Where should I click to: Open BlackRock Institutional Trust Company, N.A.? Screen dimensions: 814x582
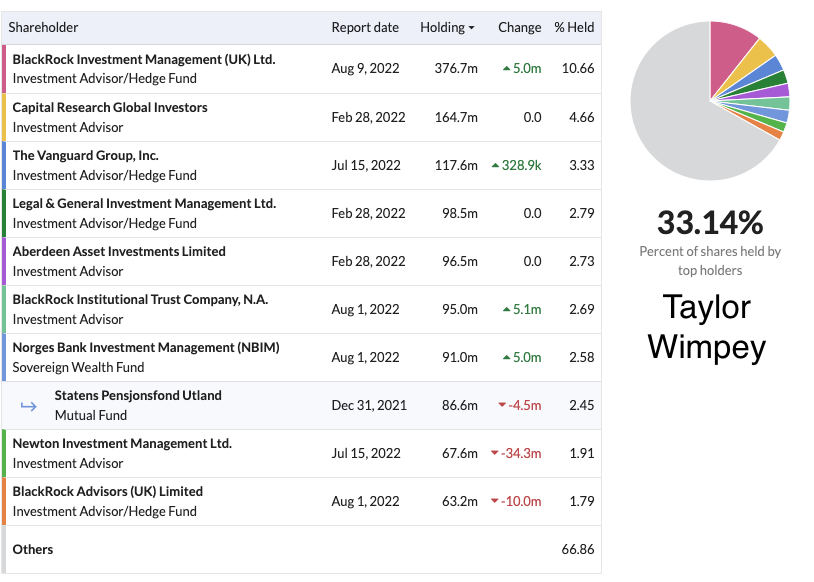tap(140, 300)
